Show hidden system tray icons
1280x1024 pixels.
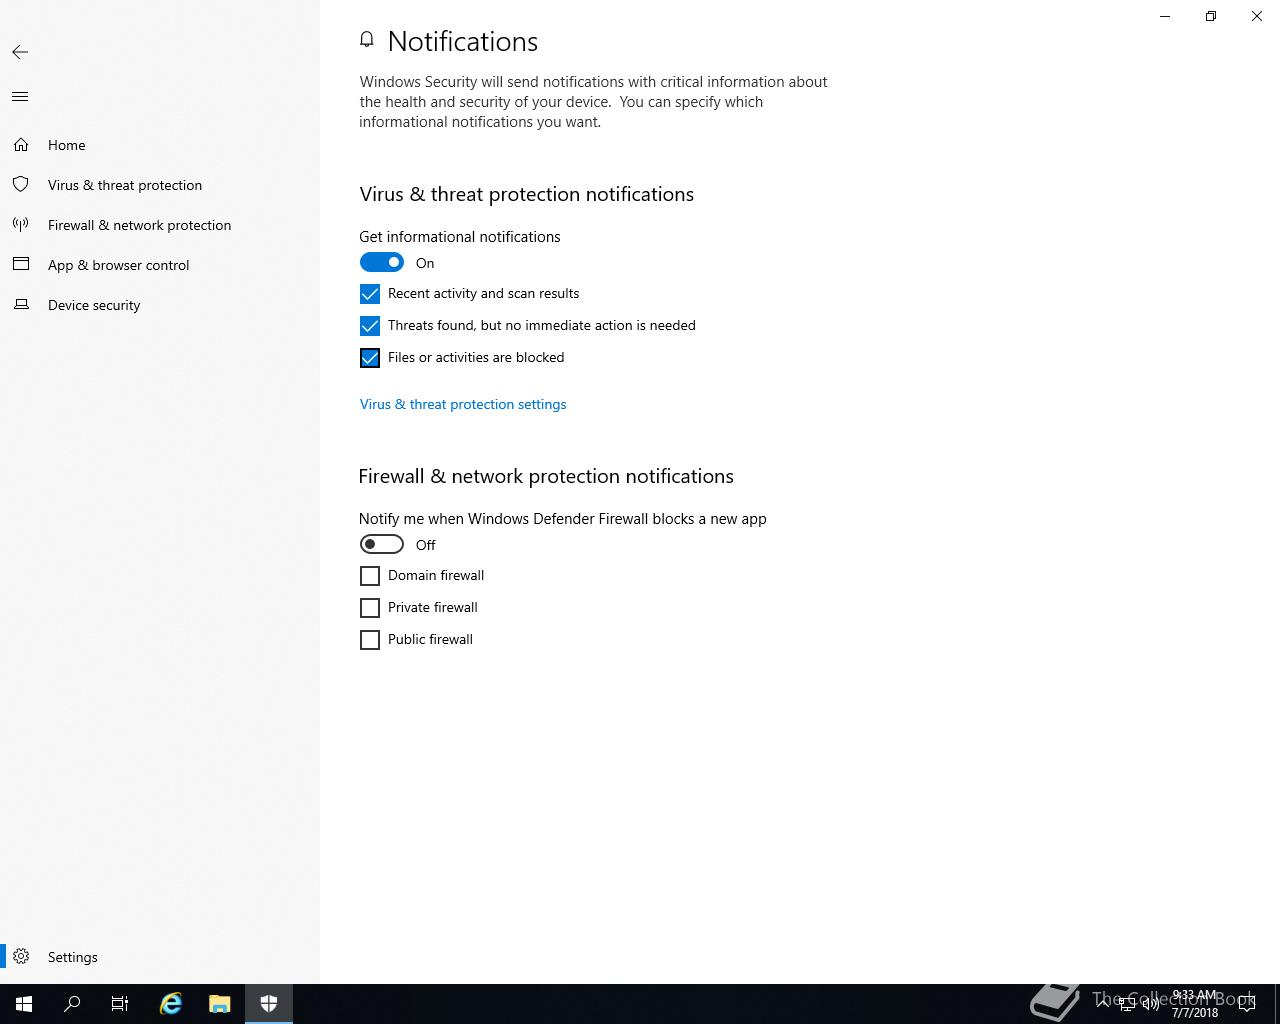1103,1004
